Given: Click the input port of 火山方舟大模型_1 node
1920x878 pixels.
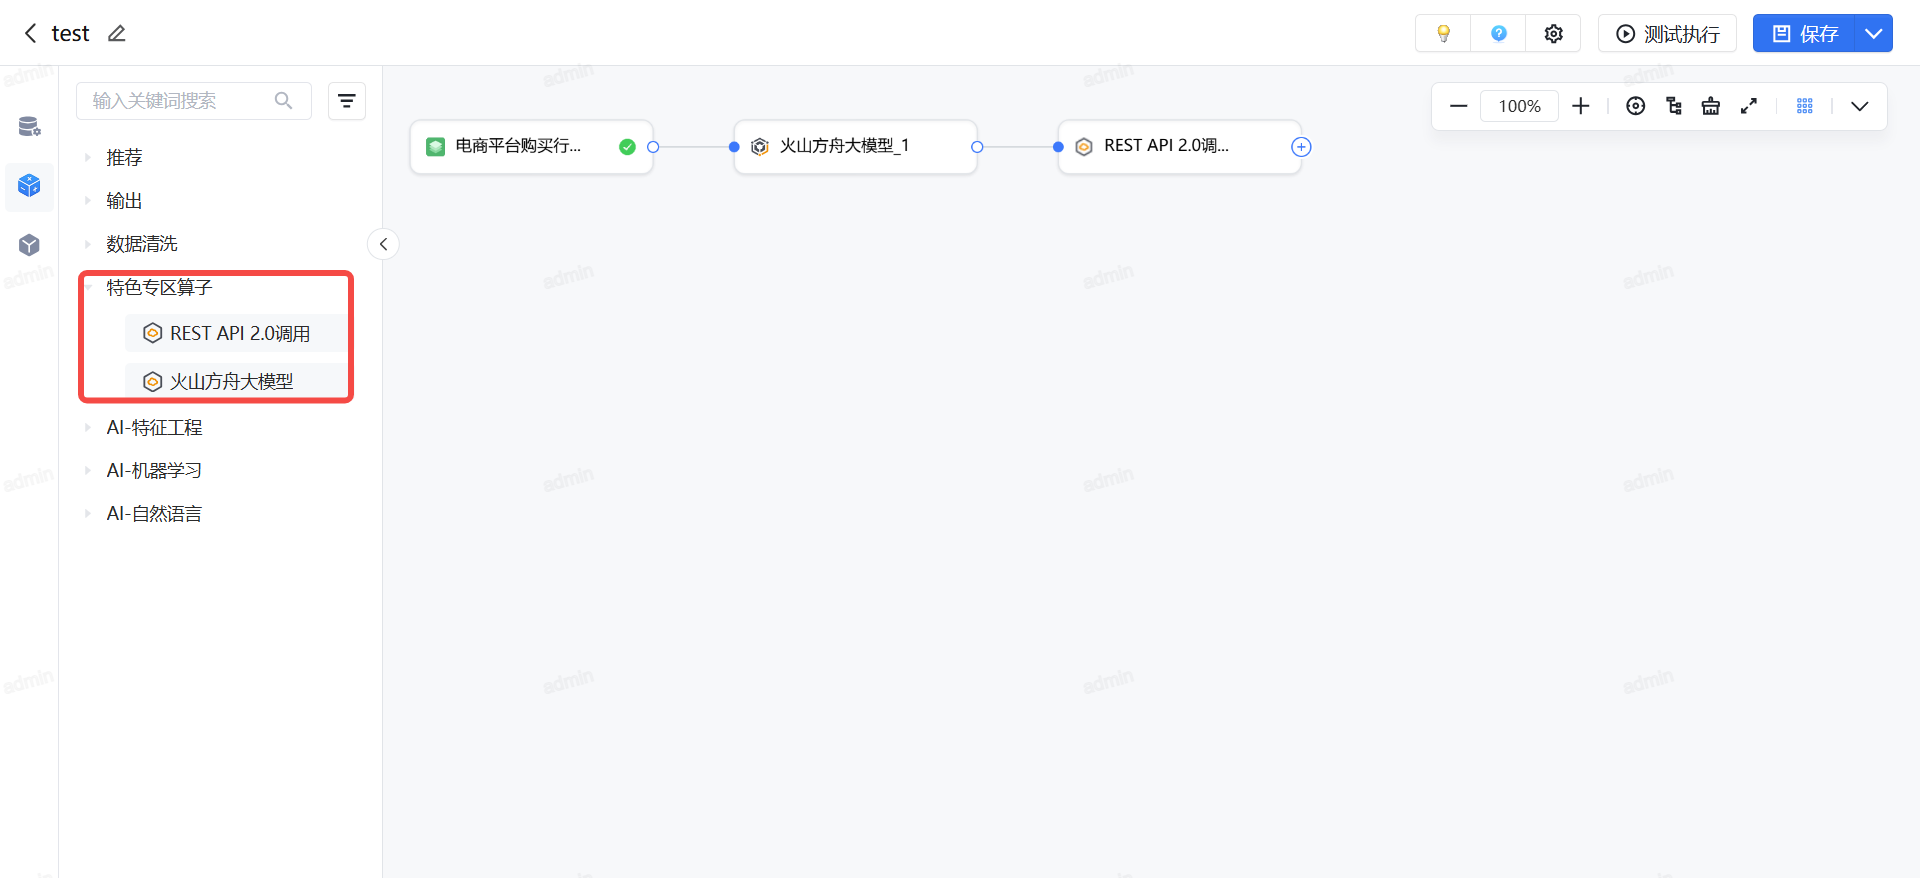Looking at the screenshot, I should tap(734, 147).
